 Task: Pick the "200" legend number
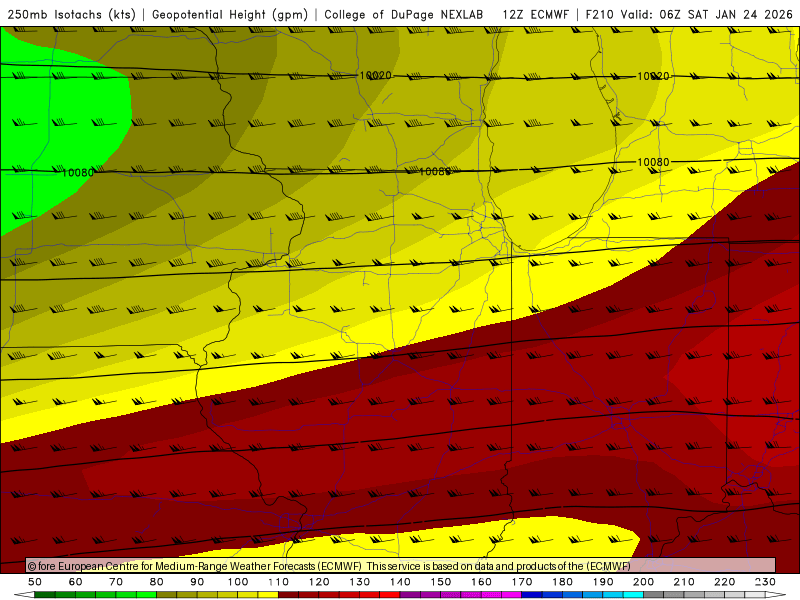coord(643,582)
